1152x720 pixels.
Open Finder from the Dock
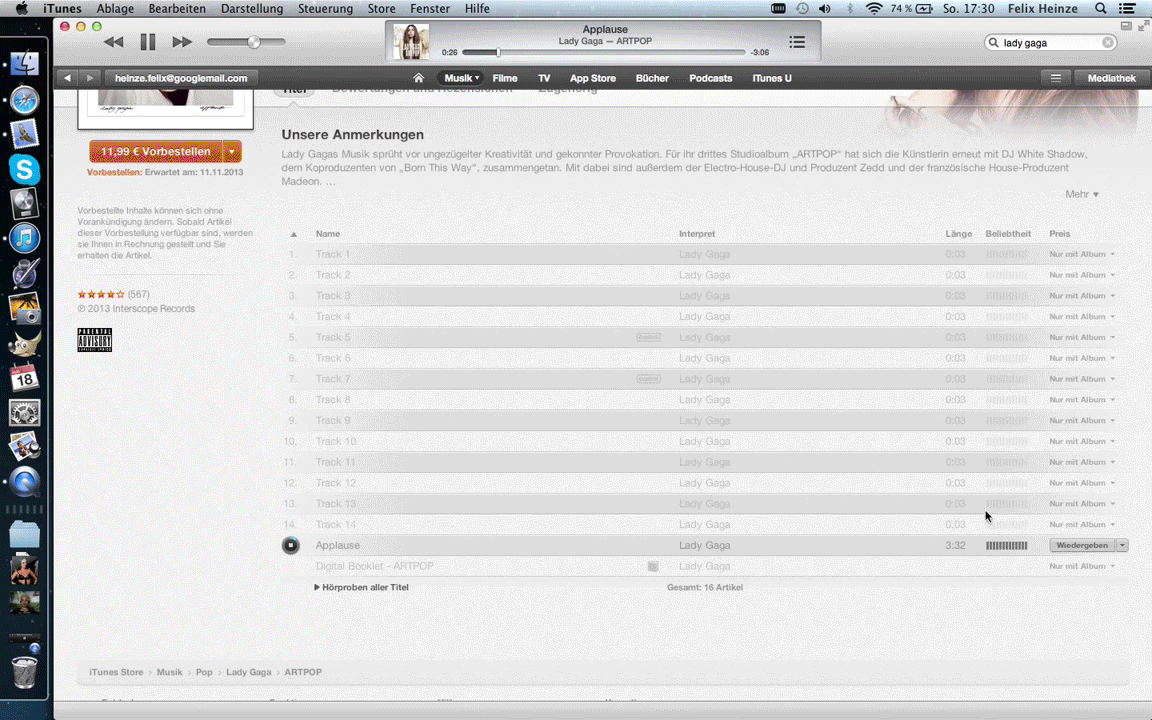(x=24, y=64)
